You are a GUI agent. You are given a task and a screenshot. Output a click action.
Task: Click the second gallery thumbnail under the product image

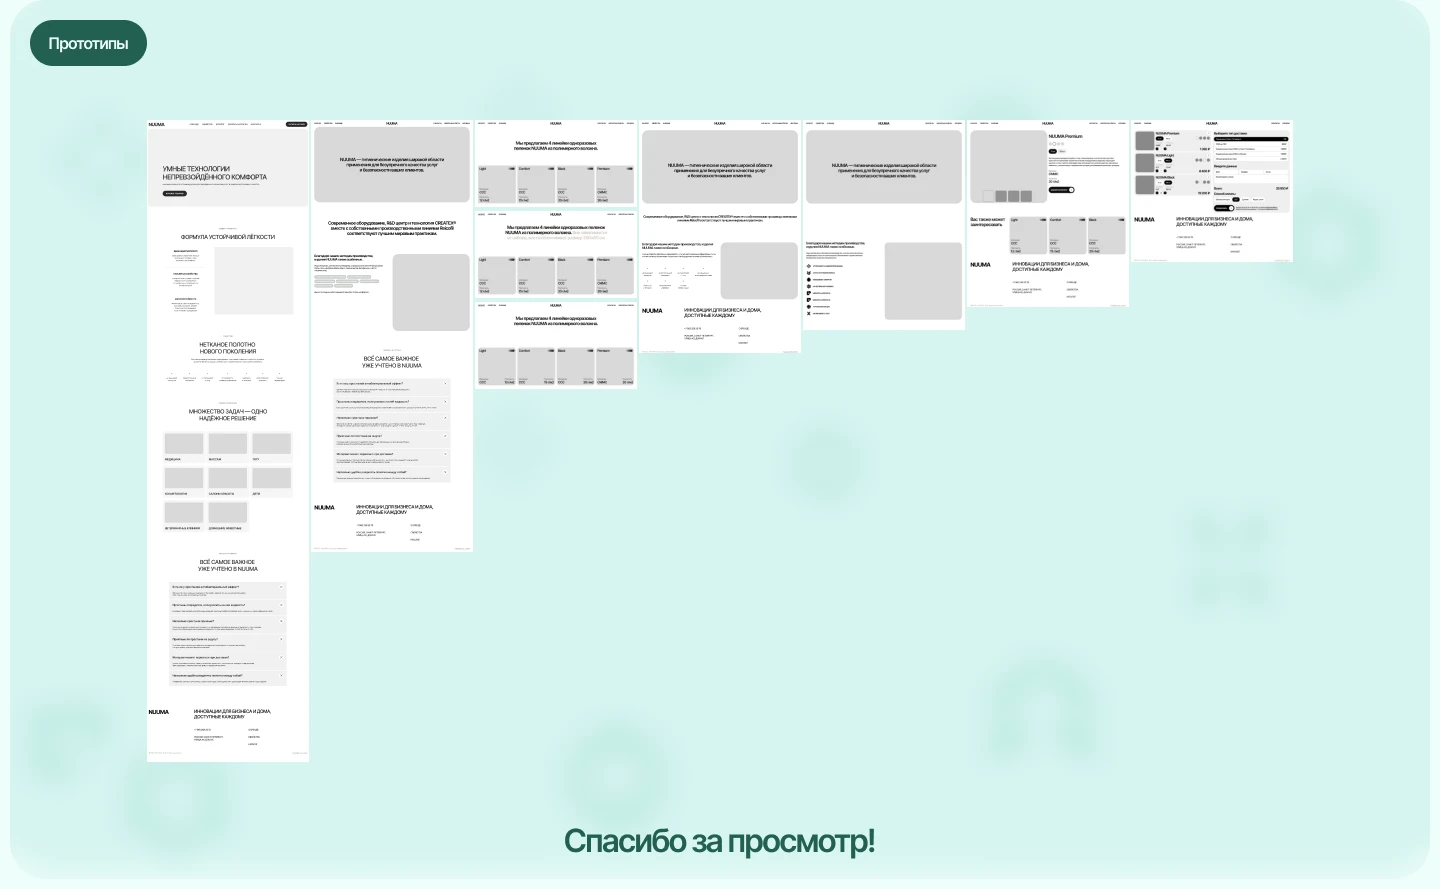1001,195
